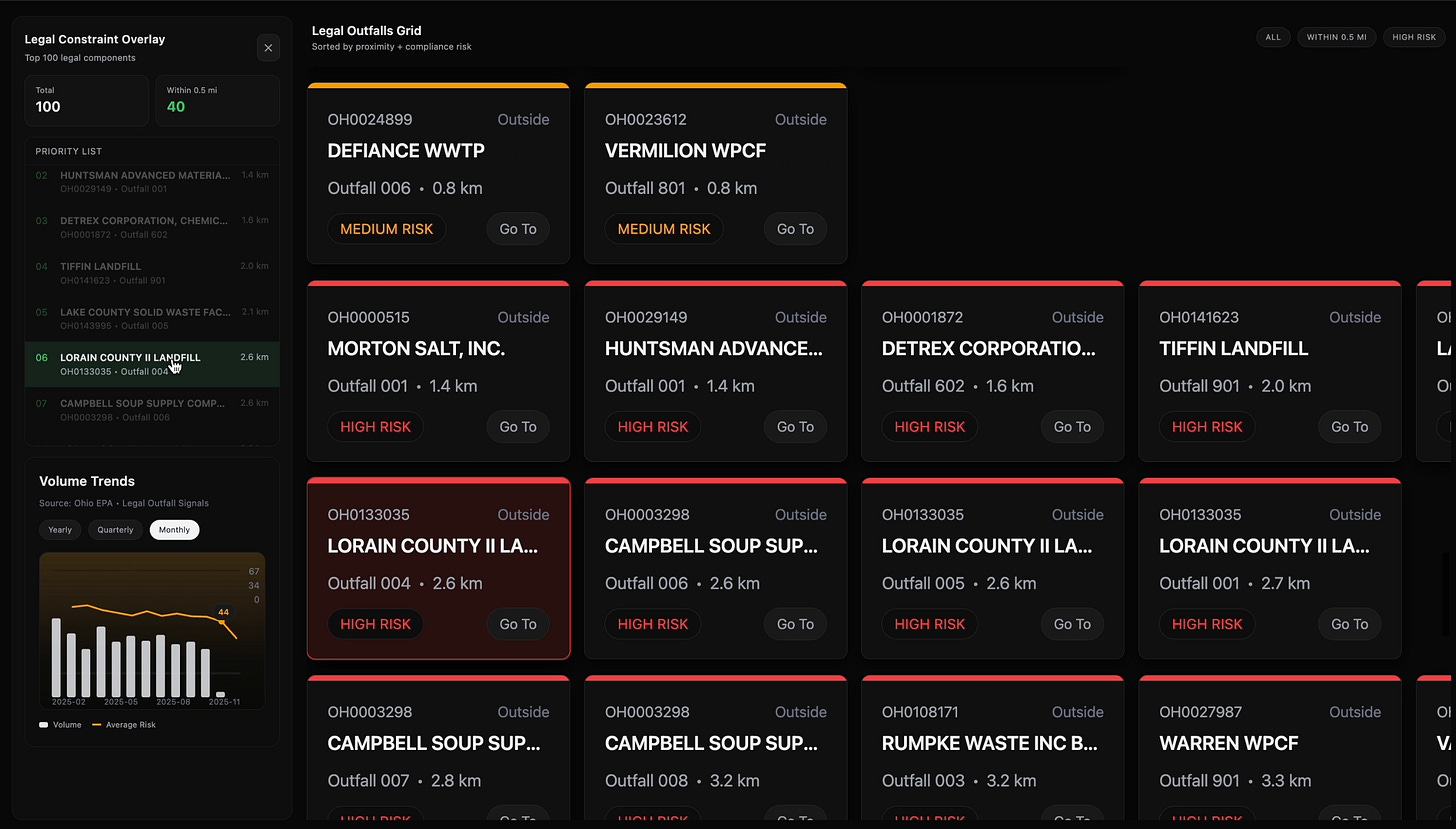This screenshot has width=1456, height=829.
Task: Open the Rumpke Waste Inc card
Action: coord(992,748)
